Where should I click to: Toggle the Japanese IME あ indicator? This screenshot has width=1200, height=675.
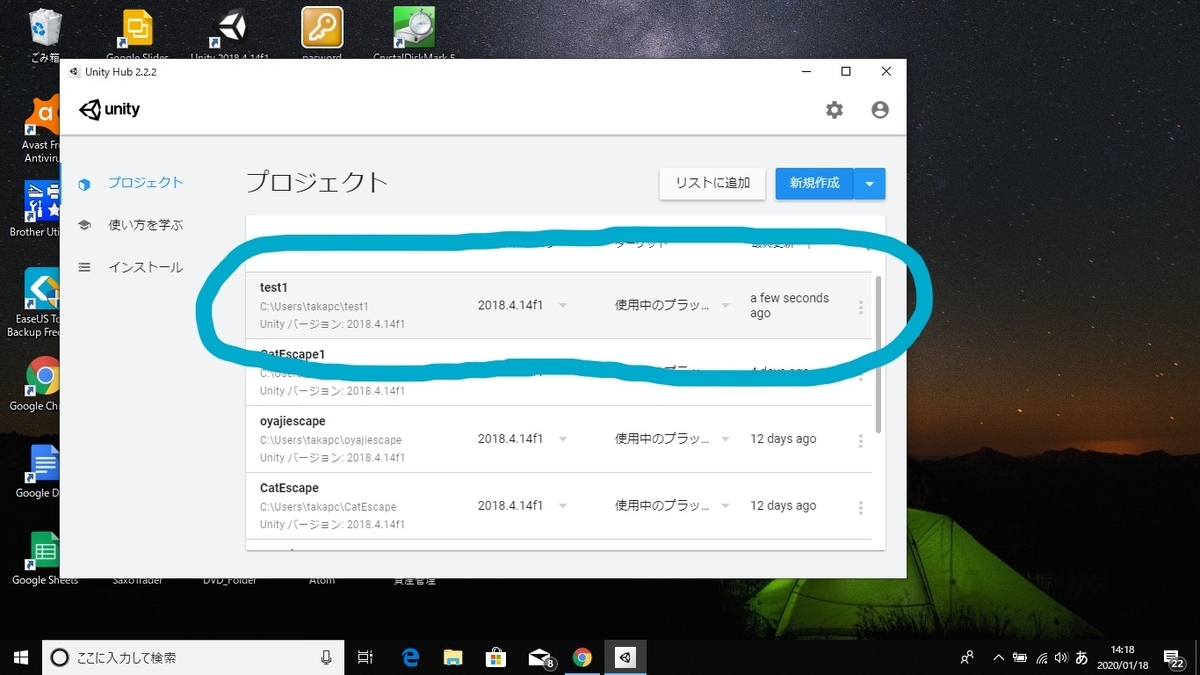click(1081, 657)
